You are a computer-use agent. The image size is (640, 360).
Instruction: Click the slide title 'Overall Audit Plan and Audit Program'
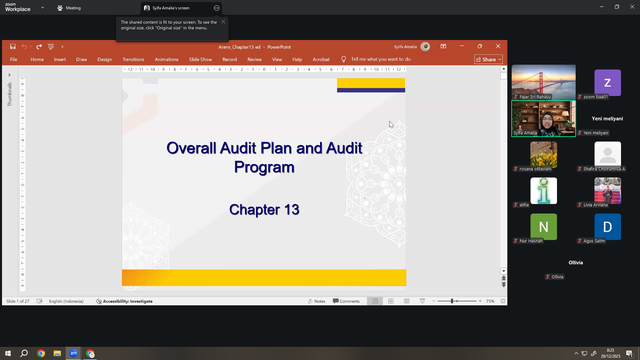click(264, 158)
